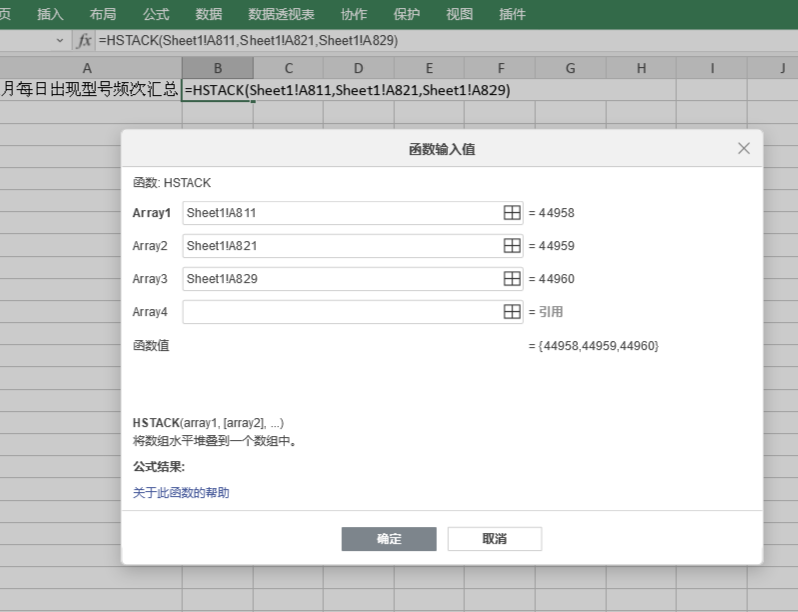The width and height of the screenshot is (798, 612).
Task: Click range selector icon for Array2
Action: (x=511, y=246)
